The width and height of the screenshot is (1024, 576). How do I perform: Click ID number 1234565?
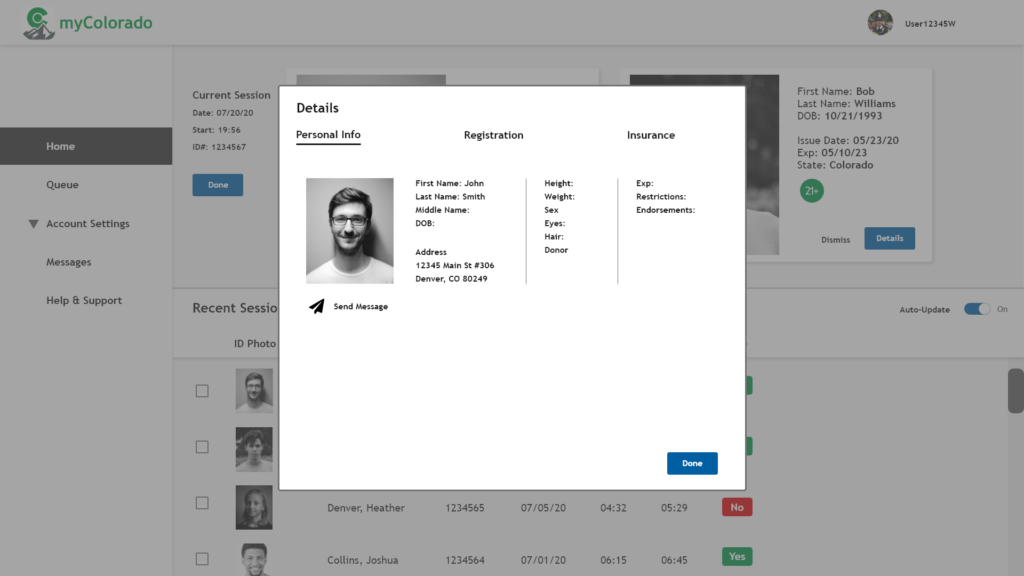click(464, 507)
